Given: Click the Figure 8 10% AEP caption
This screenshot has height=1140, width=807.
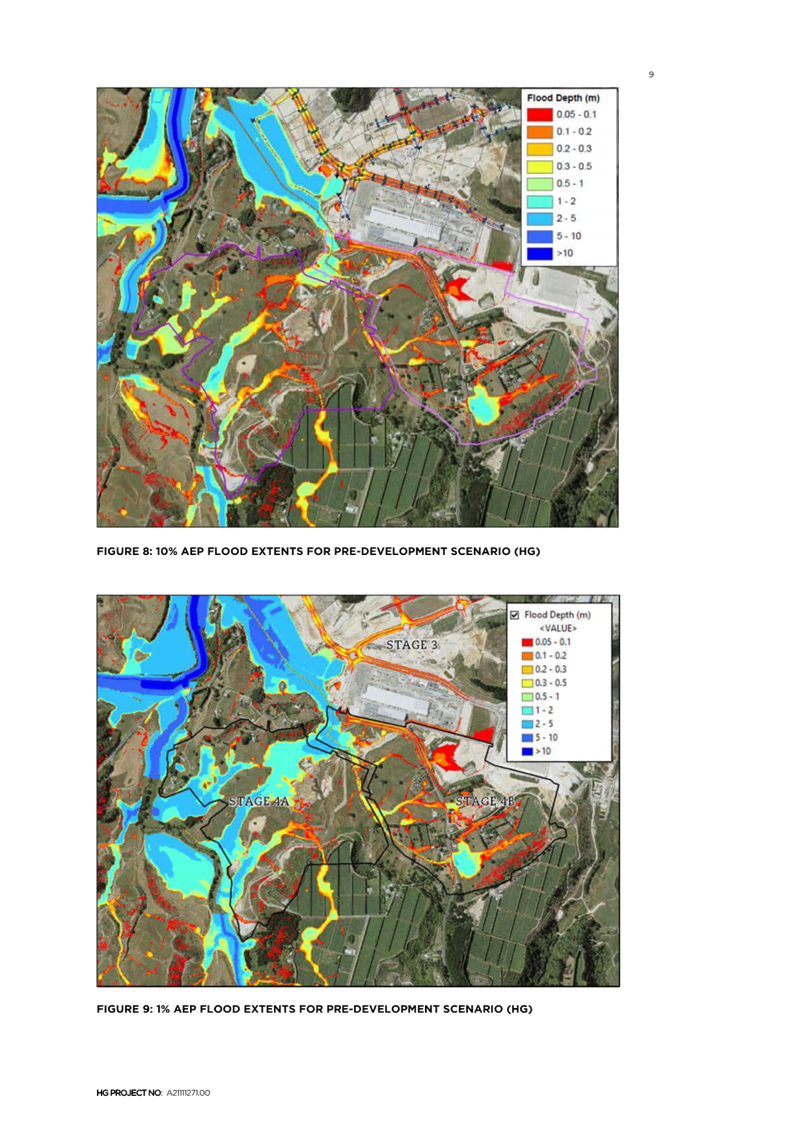Looking at the screenshot, I should pos(318,553).
